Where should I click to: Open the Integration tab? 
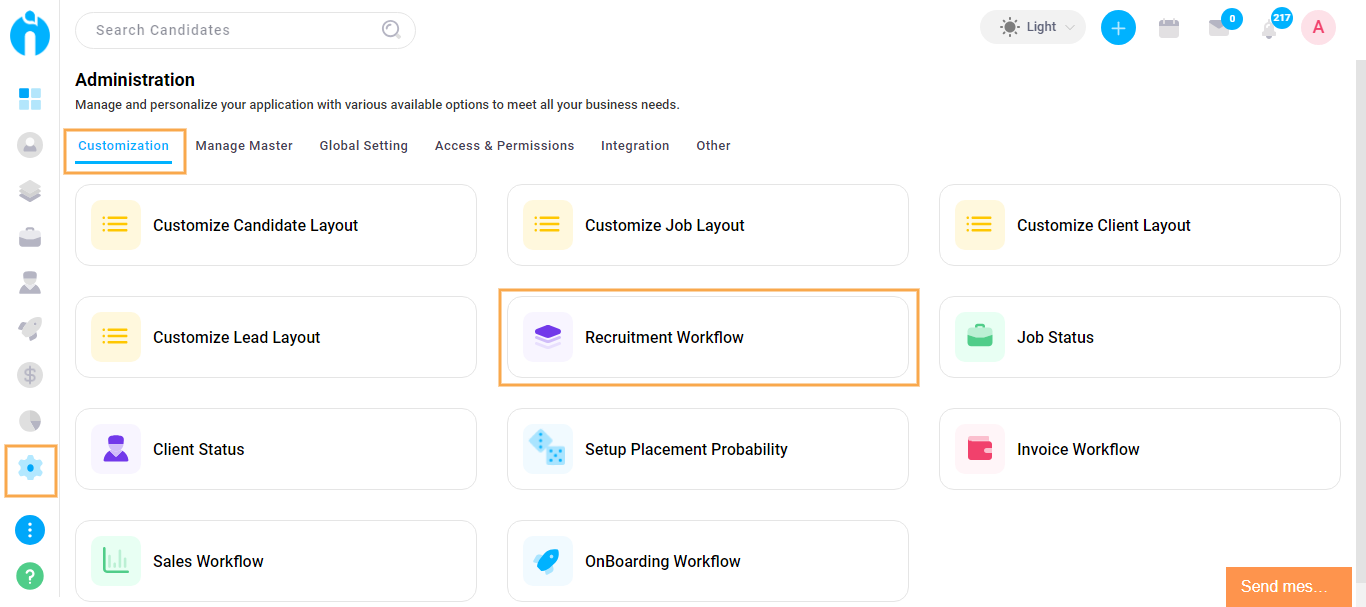pyautogui.click(x=635, y=146)
